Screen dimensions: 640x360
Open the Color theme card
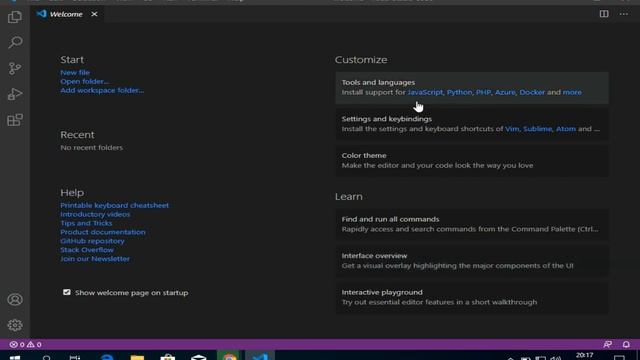[x=472, y=161]
